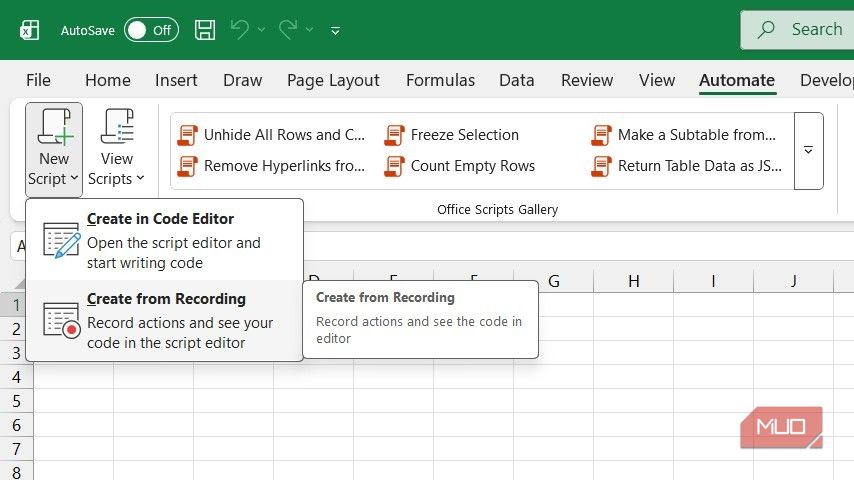Select column H header

coord(633,281)
